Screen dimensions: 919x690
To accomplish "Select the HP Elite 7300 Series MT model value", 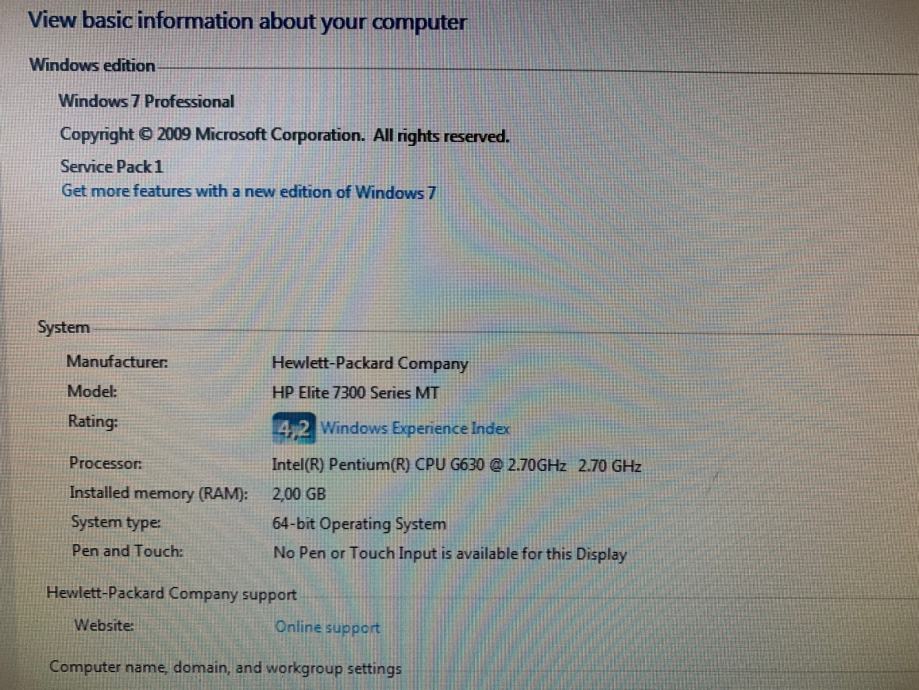I will pos(355,393).
